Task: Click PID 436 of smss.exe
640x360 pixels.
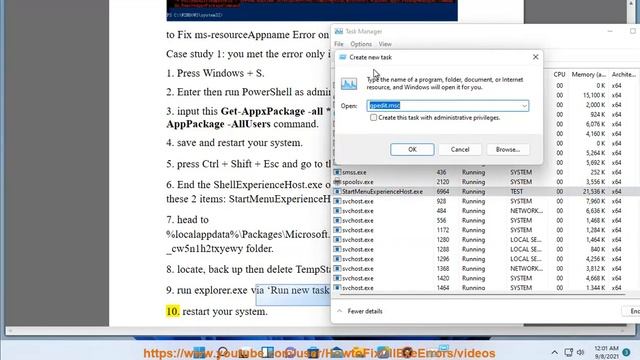Action: click(x=441, y=172)
